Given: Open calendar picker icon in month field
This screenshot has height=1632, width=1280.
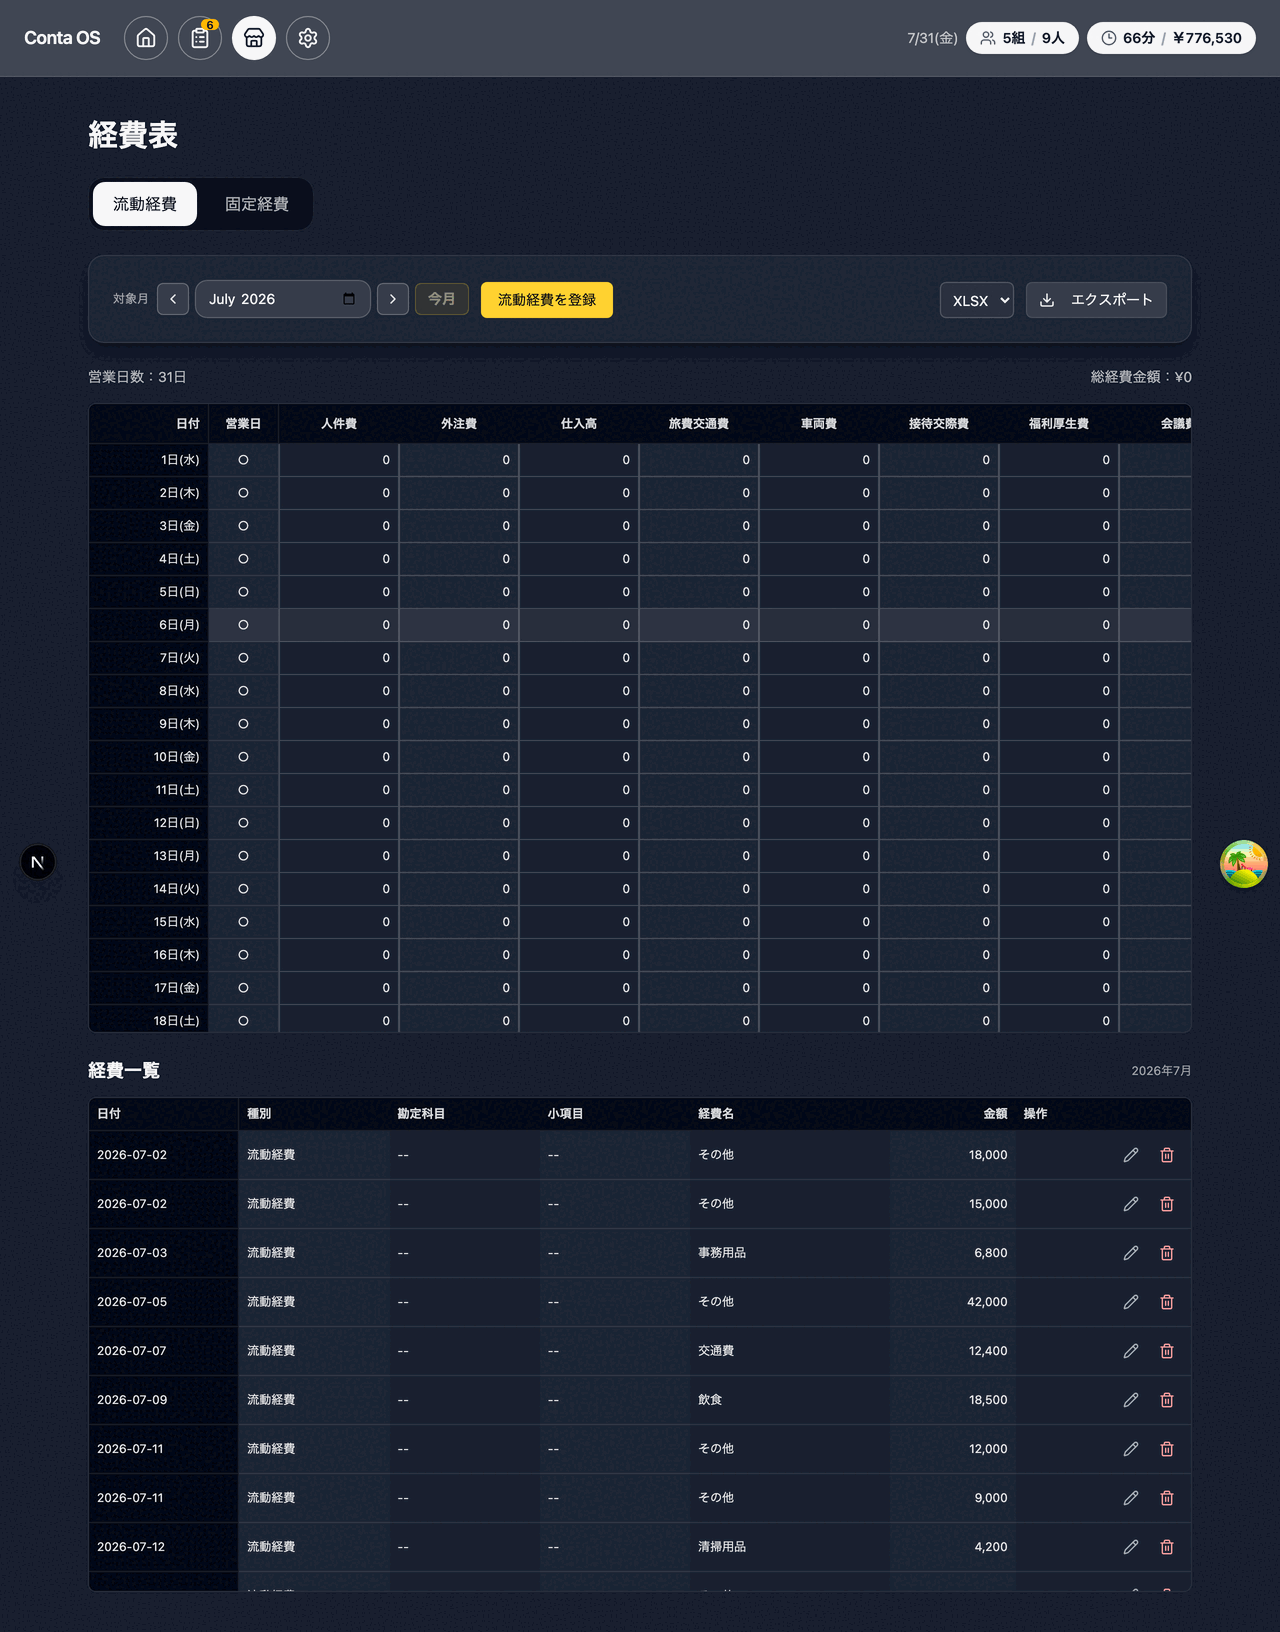Looking at the screenshot, I should (x=349, y=299).
